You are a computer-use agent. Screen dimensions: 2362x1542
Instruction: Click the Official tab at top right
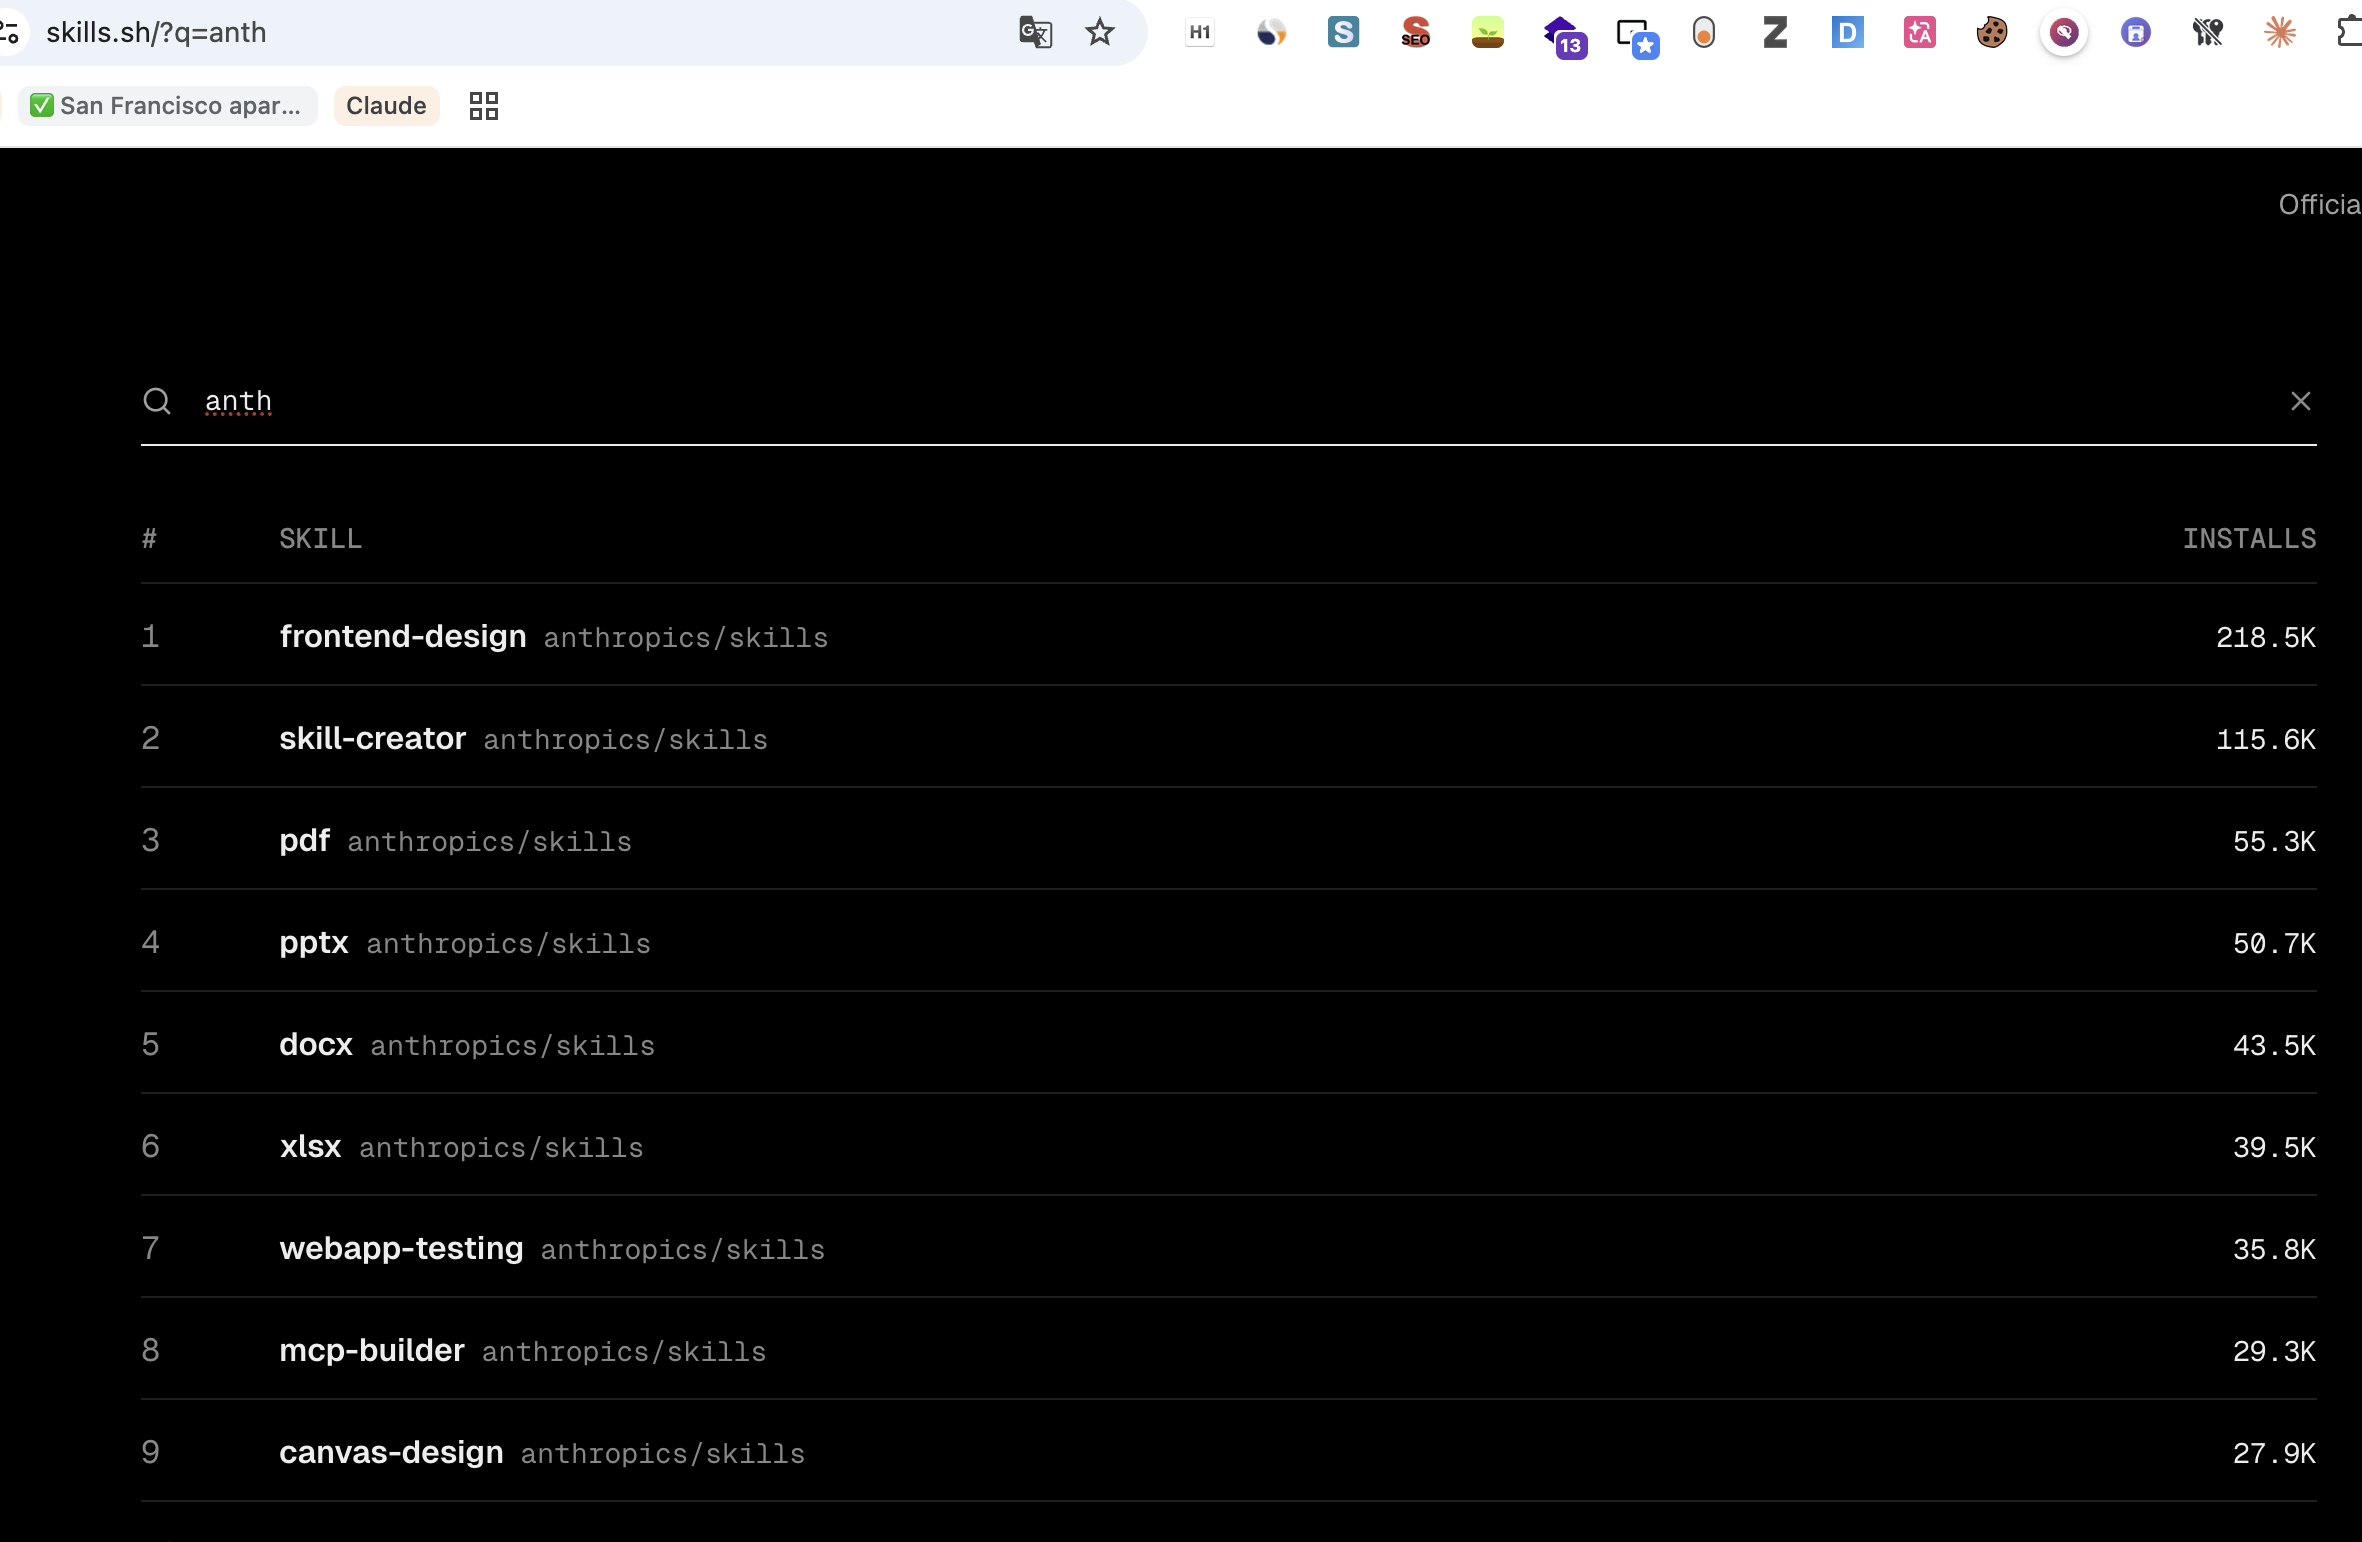coord(2319,205)
